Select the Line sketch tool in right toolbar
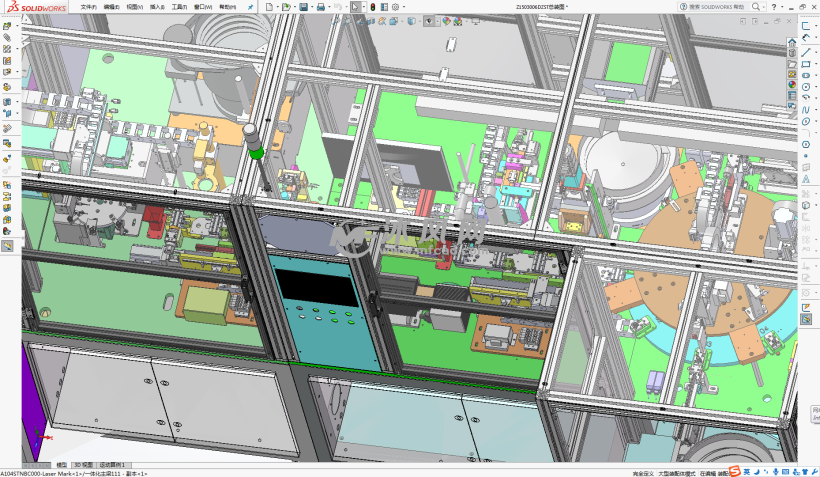 click(806, 52)
